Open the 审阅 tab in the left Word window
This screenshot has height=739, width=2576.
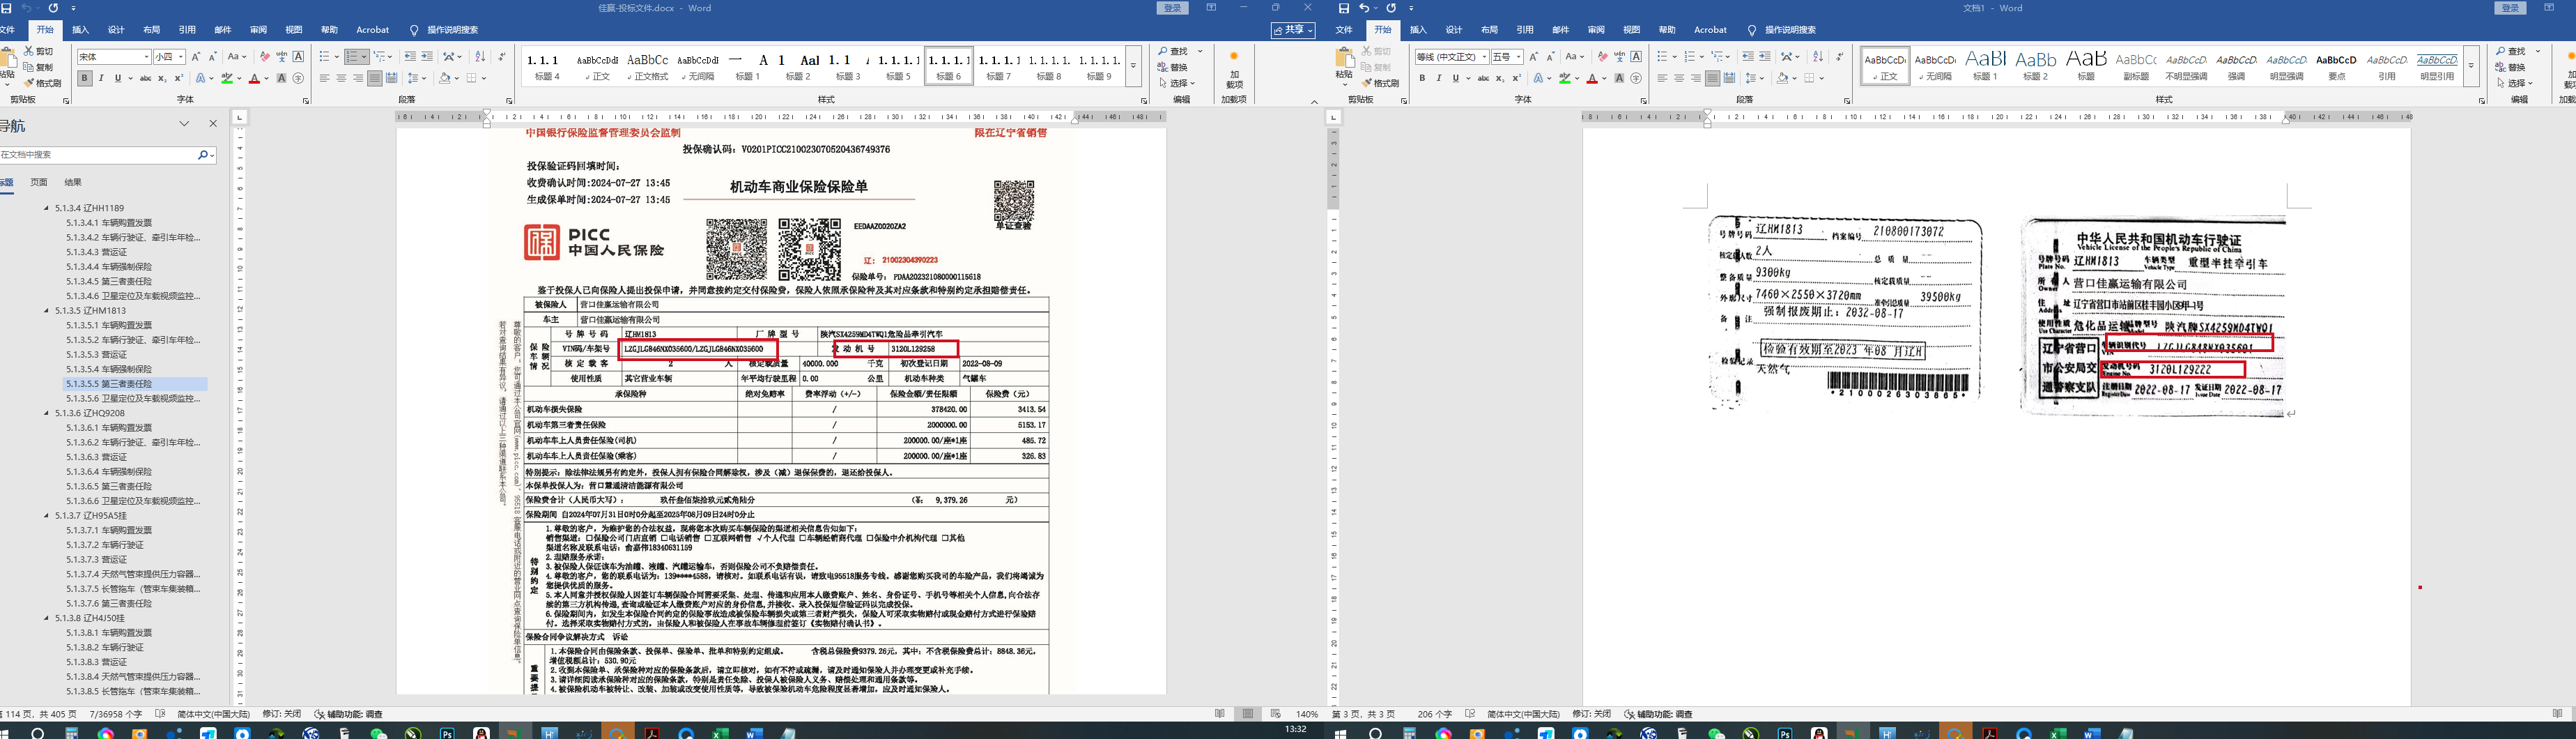pyautogui.click(x=259, y=30)
